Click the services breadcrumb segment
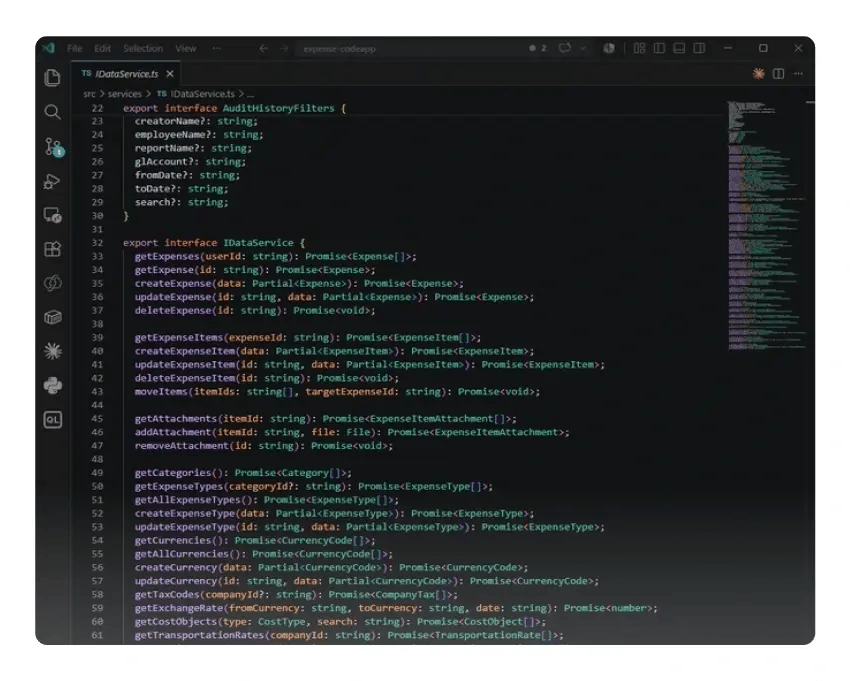 pos(124,94)
